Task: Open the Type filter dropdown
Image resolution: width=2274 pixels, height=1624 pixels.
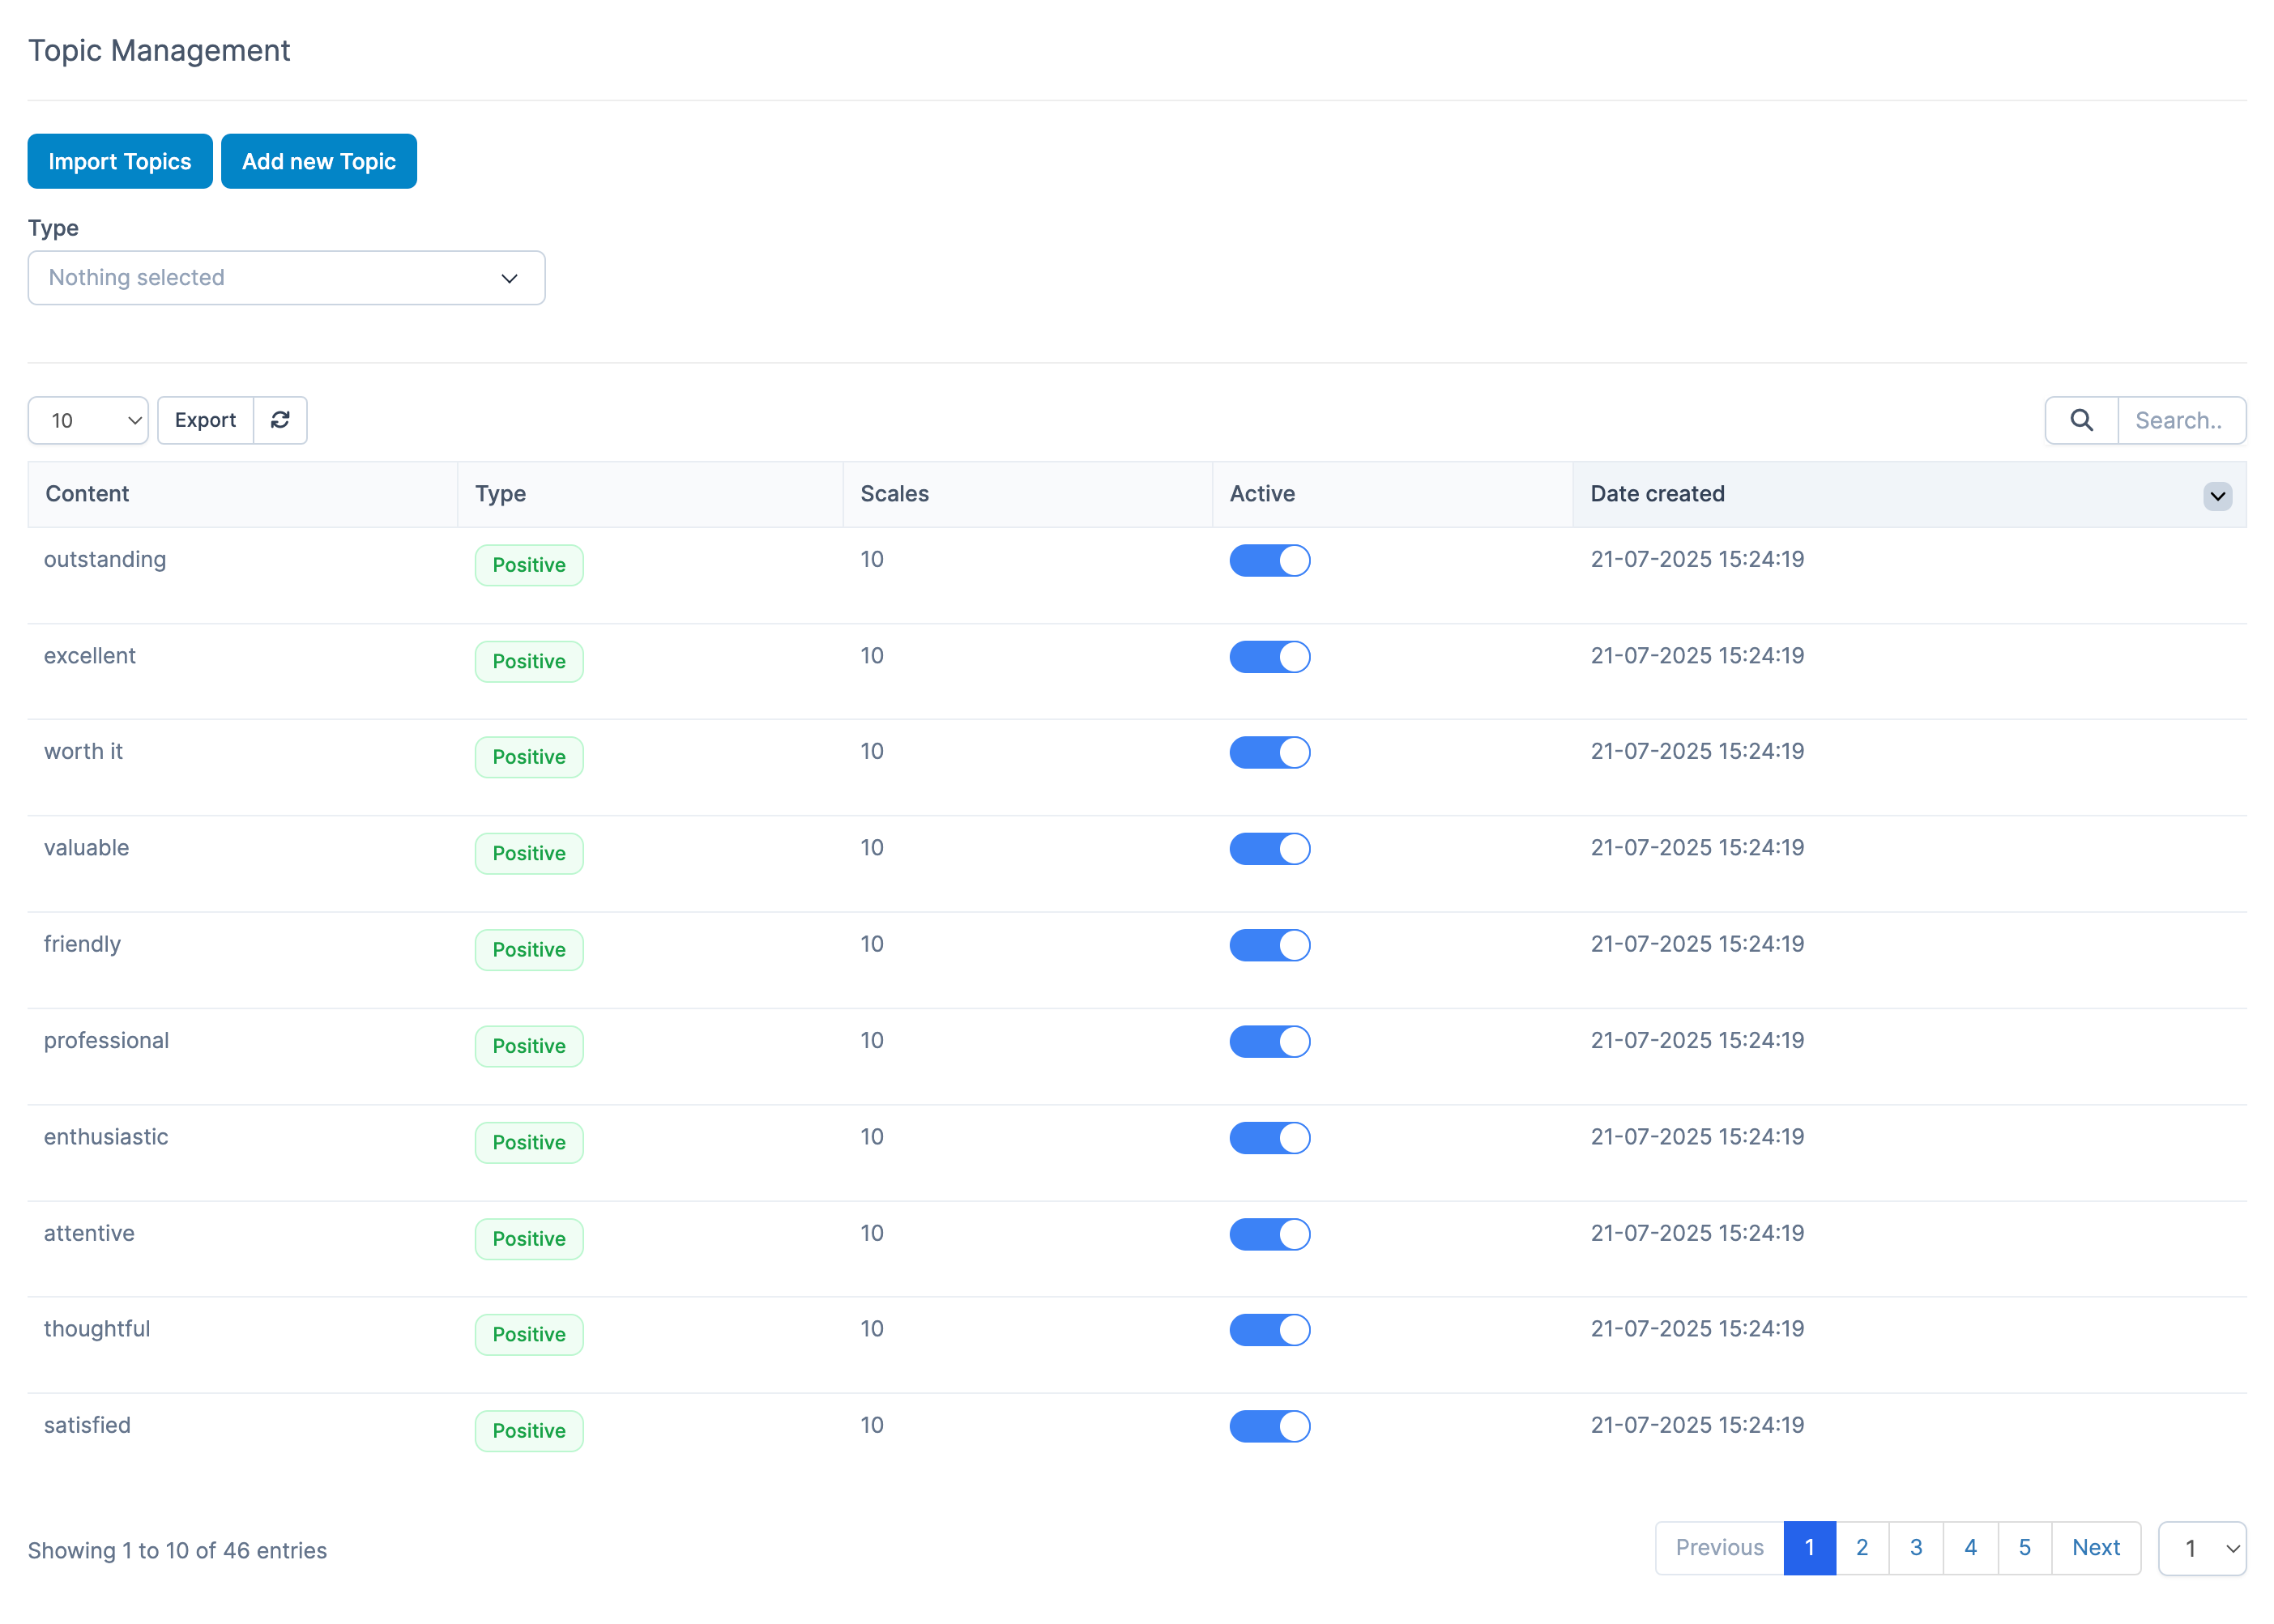Action: click(x=286, y=278)
